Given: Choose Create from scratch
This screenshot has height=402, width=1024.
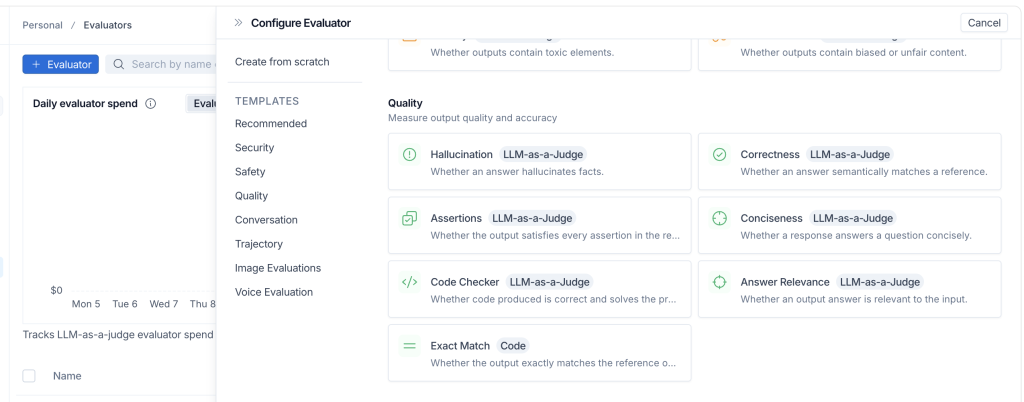Looking at the screenshot, I should pyautogui.click(x=282, y=62).
